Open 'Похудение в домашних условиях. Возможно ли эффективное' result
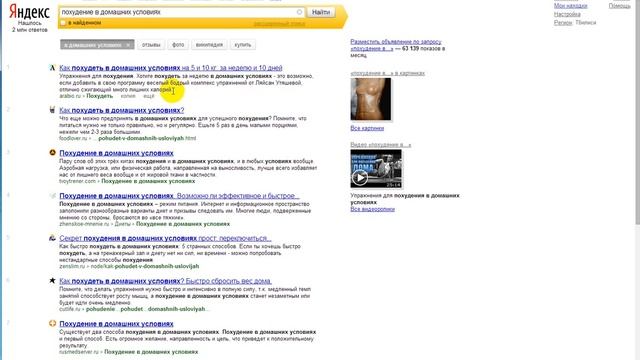Viewport: 640px width, 360px height. click(x=179, y=196)
